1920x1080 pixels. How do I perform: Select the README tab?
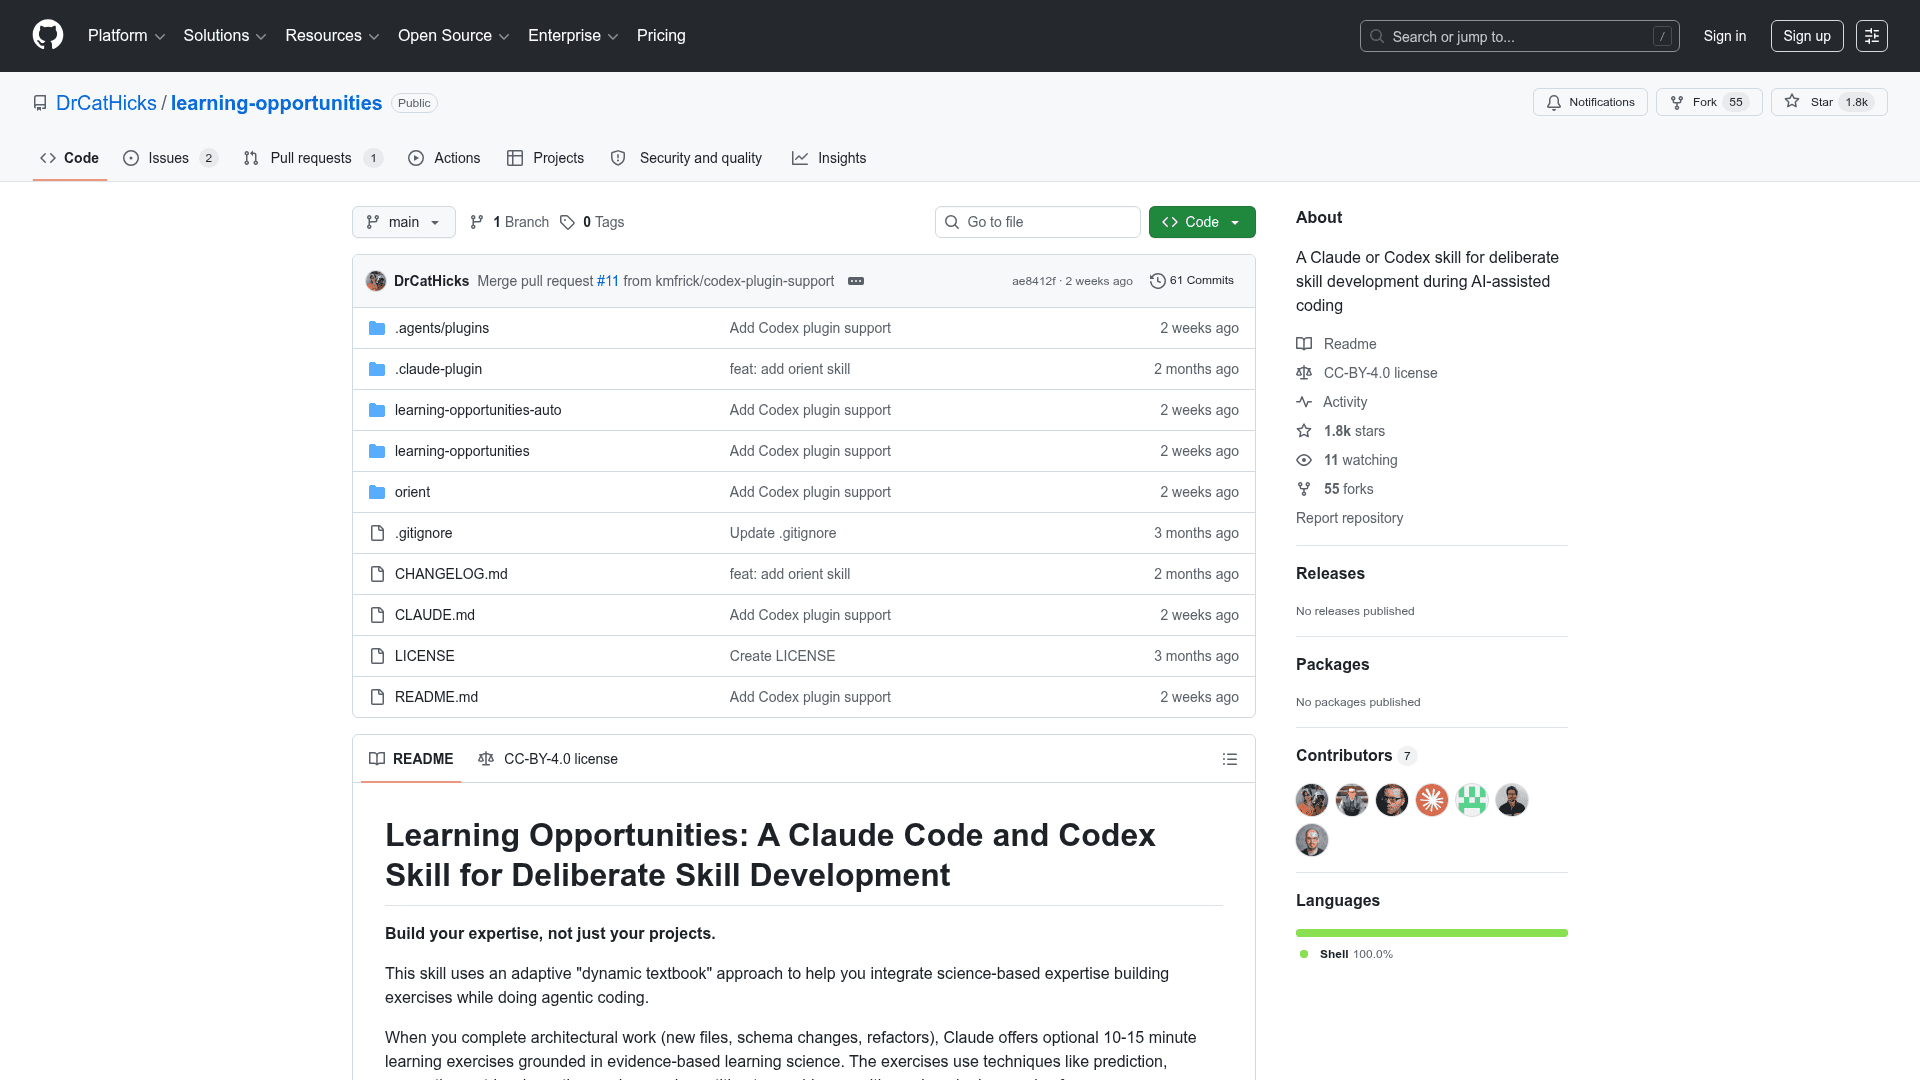(x=411, y=759)
